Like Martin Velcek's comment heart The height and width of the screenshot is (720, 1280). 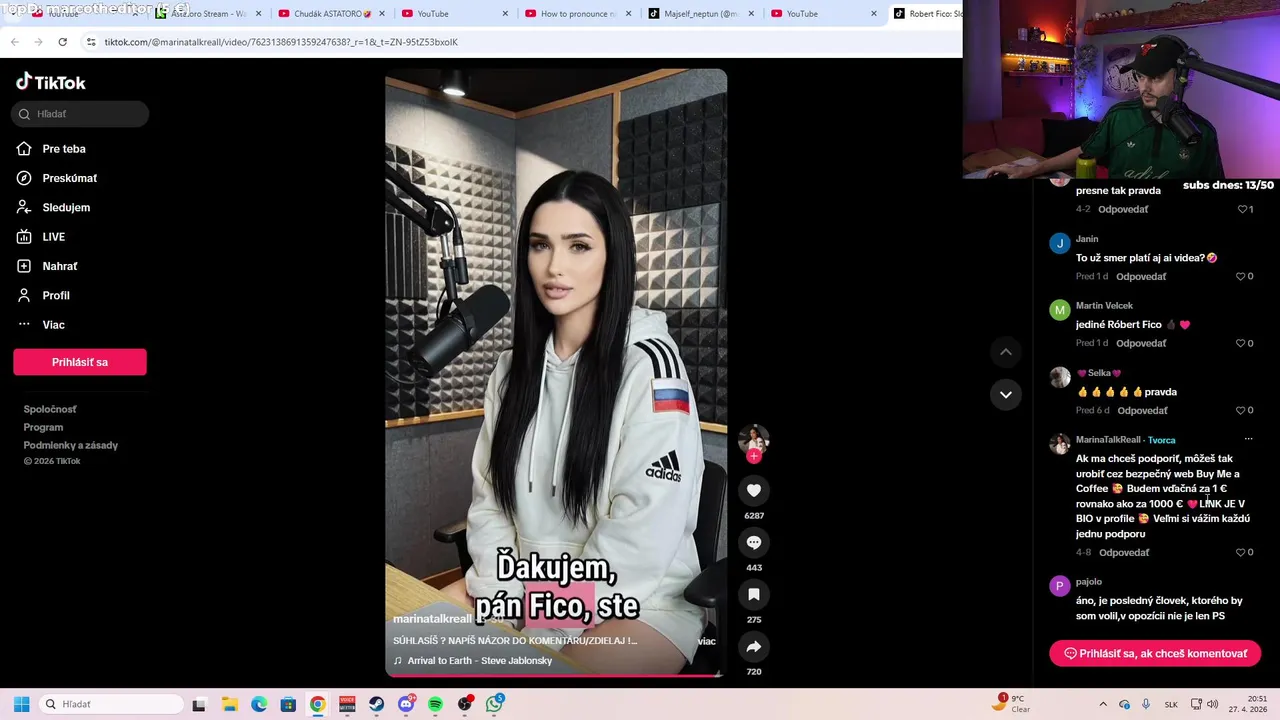pos(1240,343)
